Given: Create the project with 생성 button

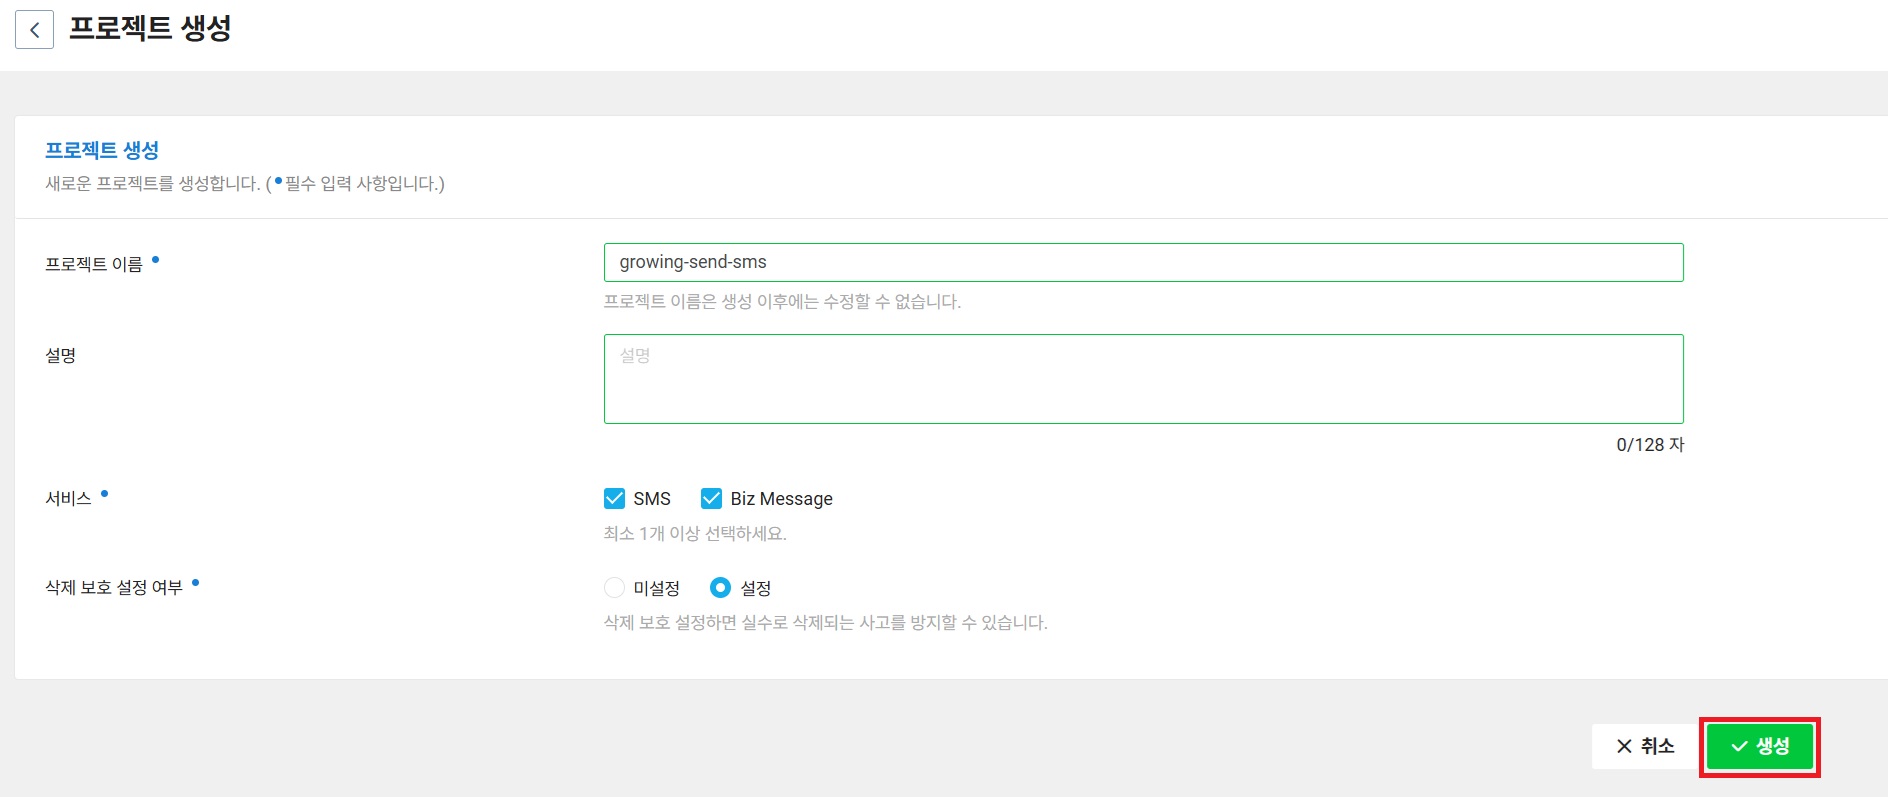Looking at the screenshot, I should pos(1759,746).
